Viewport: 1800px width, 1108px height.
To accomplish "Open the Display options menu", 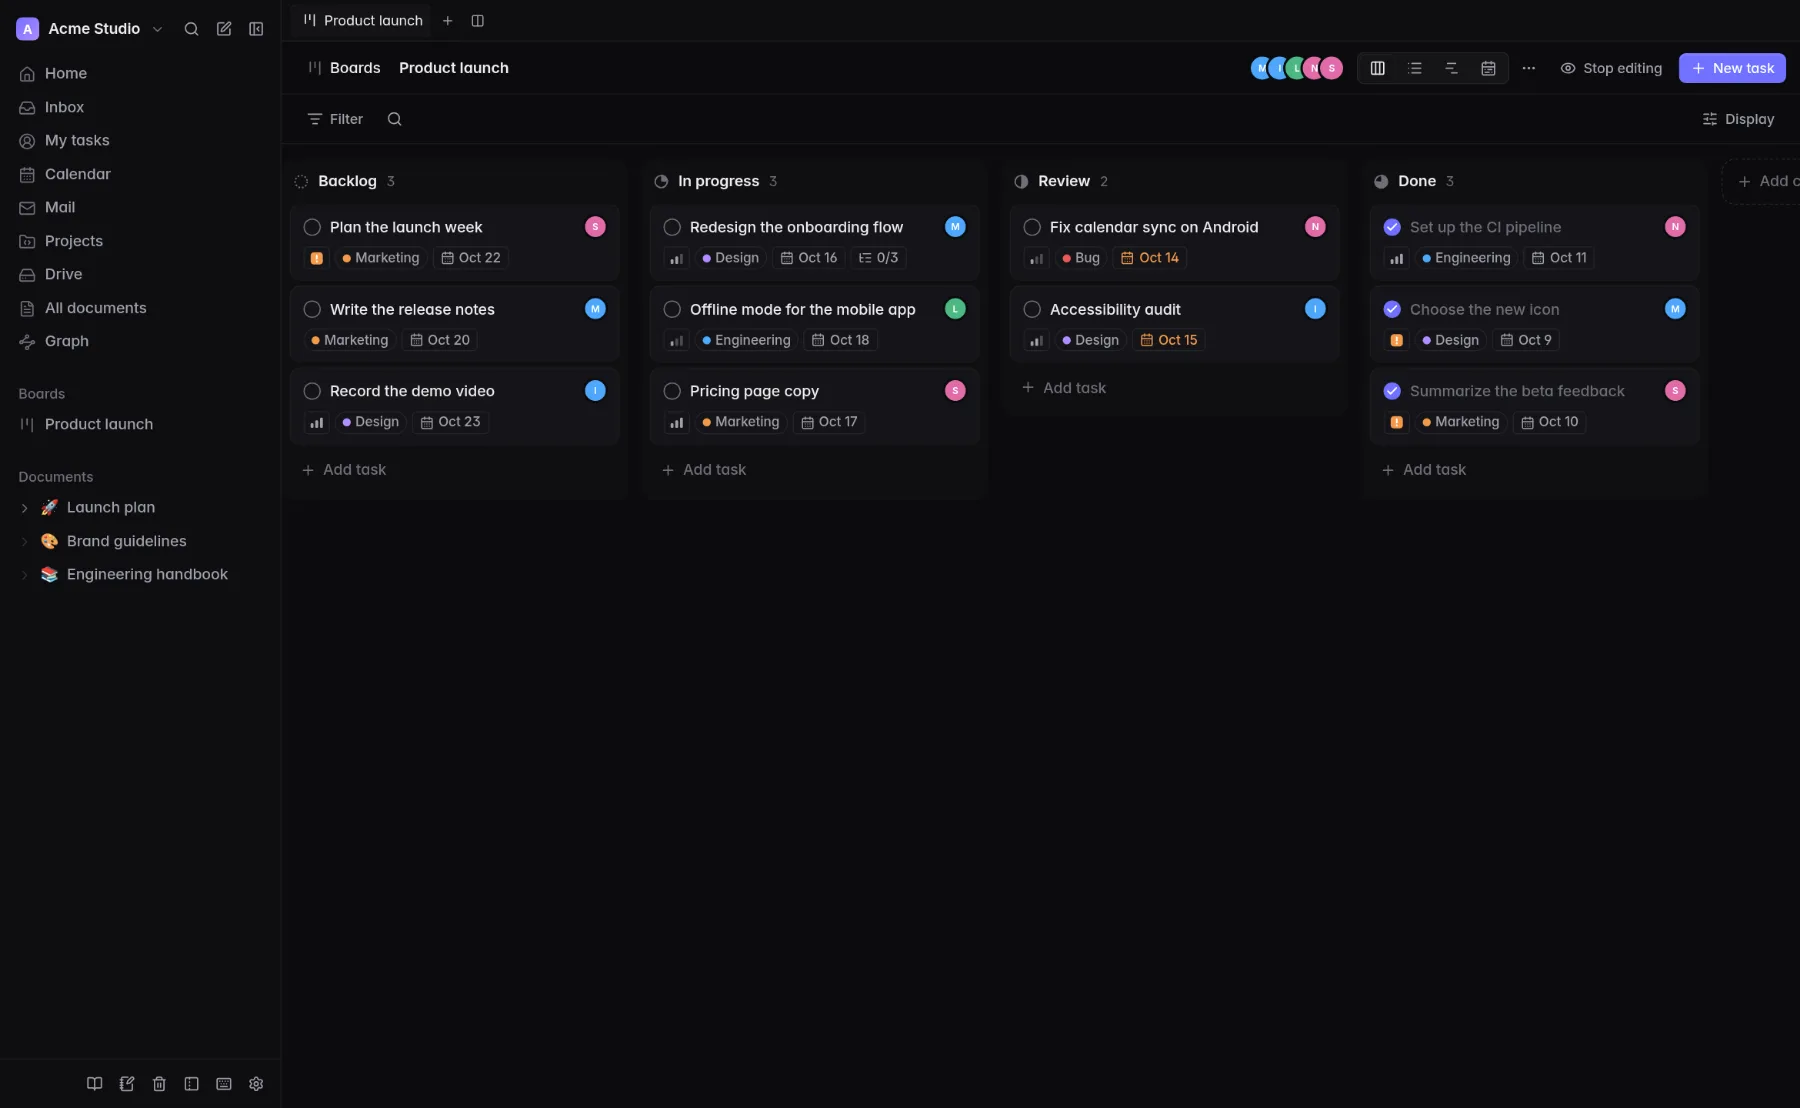I will click(1738, 119).
